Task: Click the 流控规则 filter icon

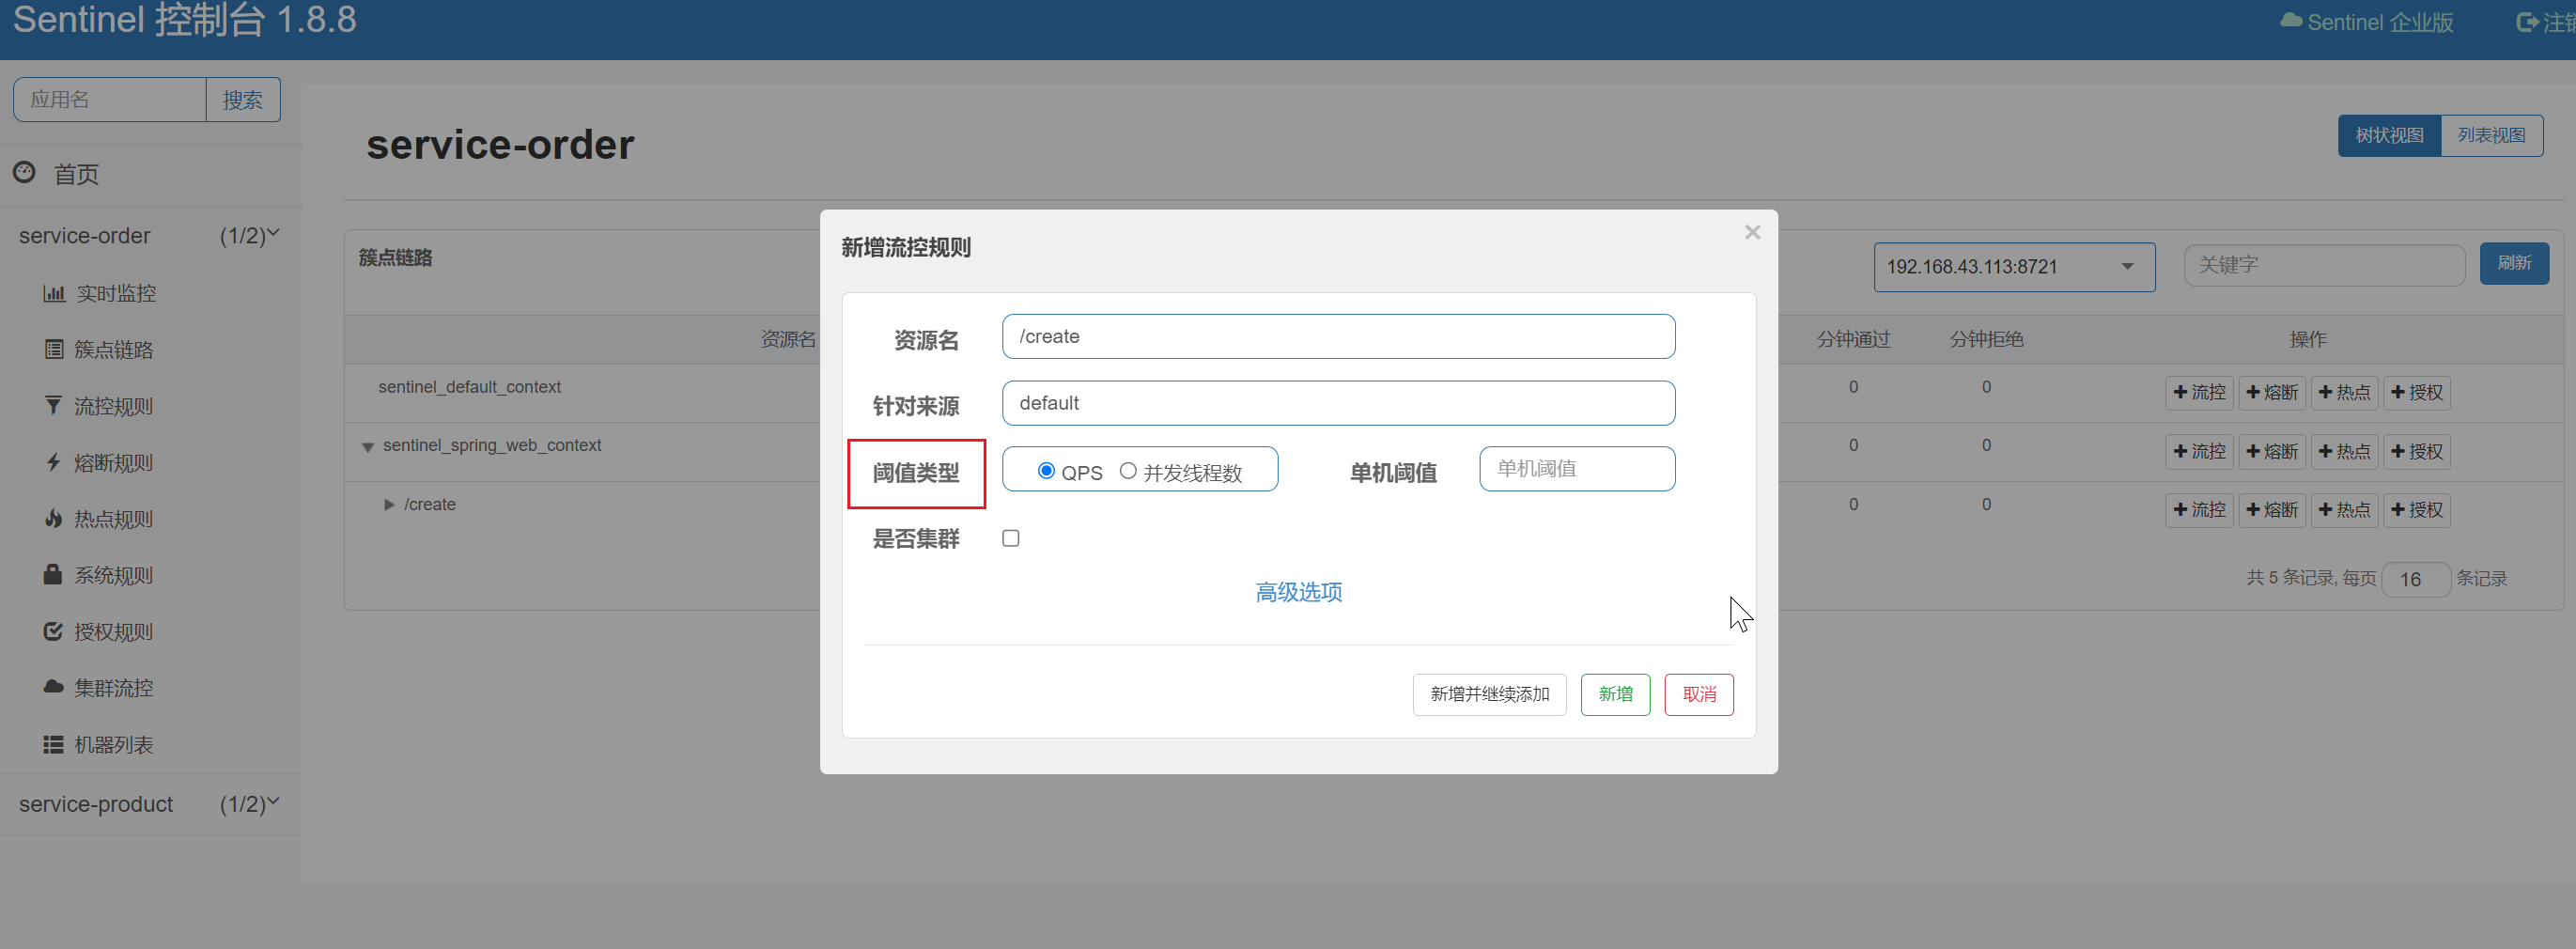Action: point(54,405)
